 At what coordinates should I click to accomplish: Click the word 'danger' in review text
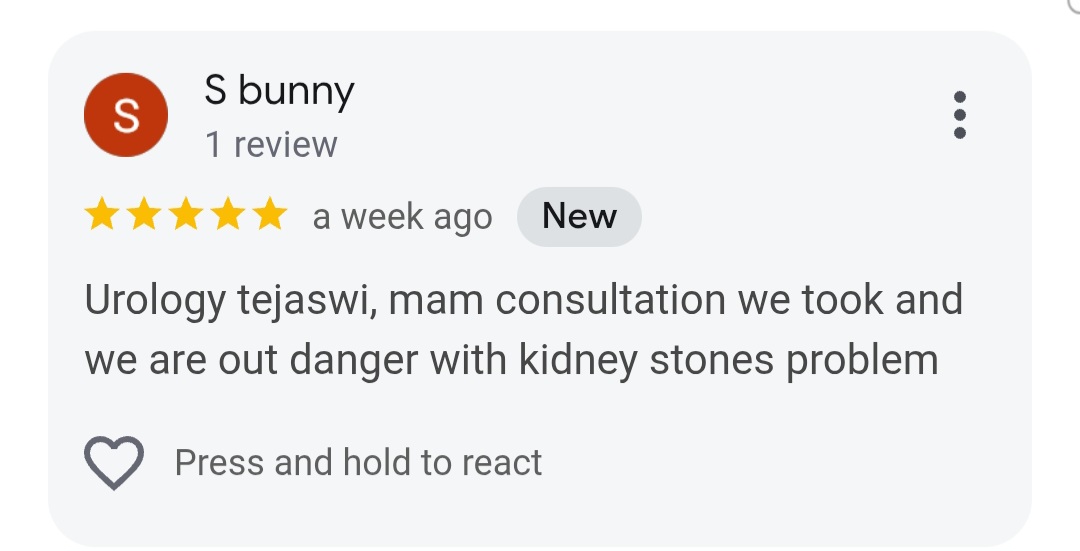[x=353, y=362]
